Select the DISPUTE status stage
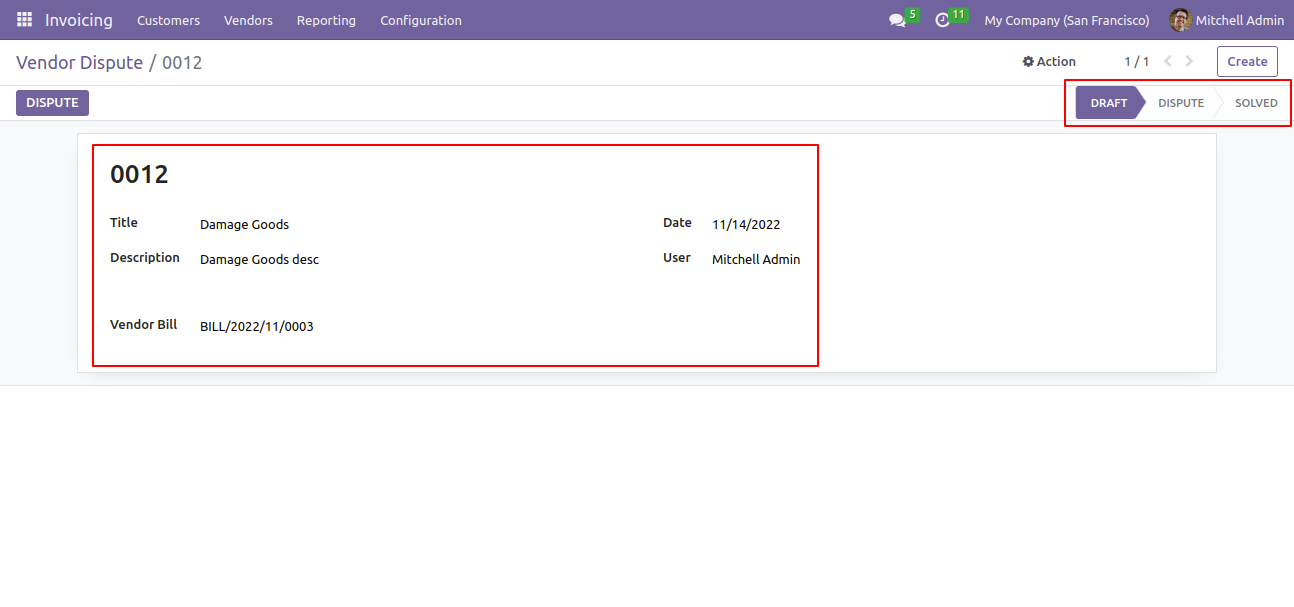This screenshot has height=607, width=1294. coord(1181,103)
